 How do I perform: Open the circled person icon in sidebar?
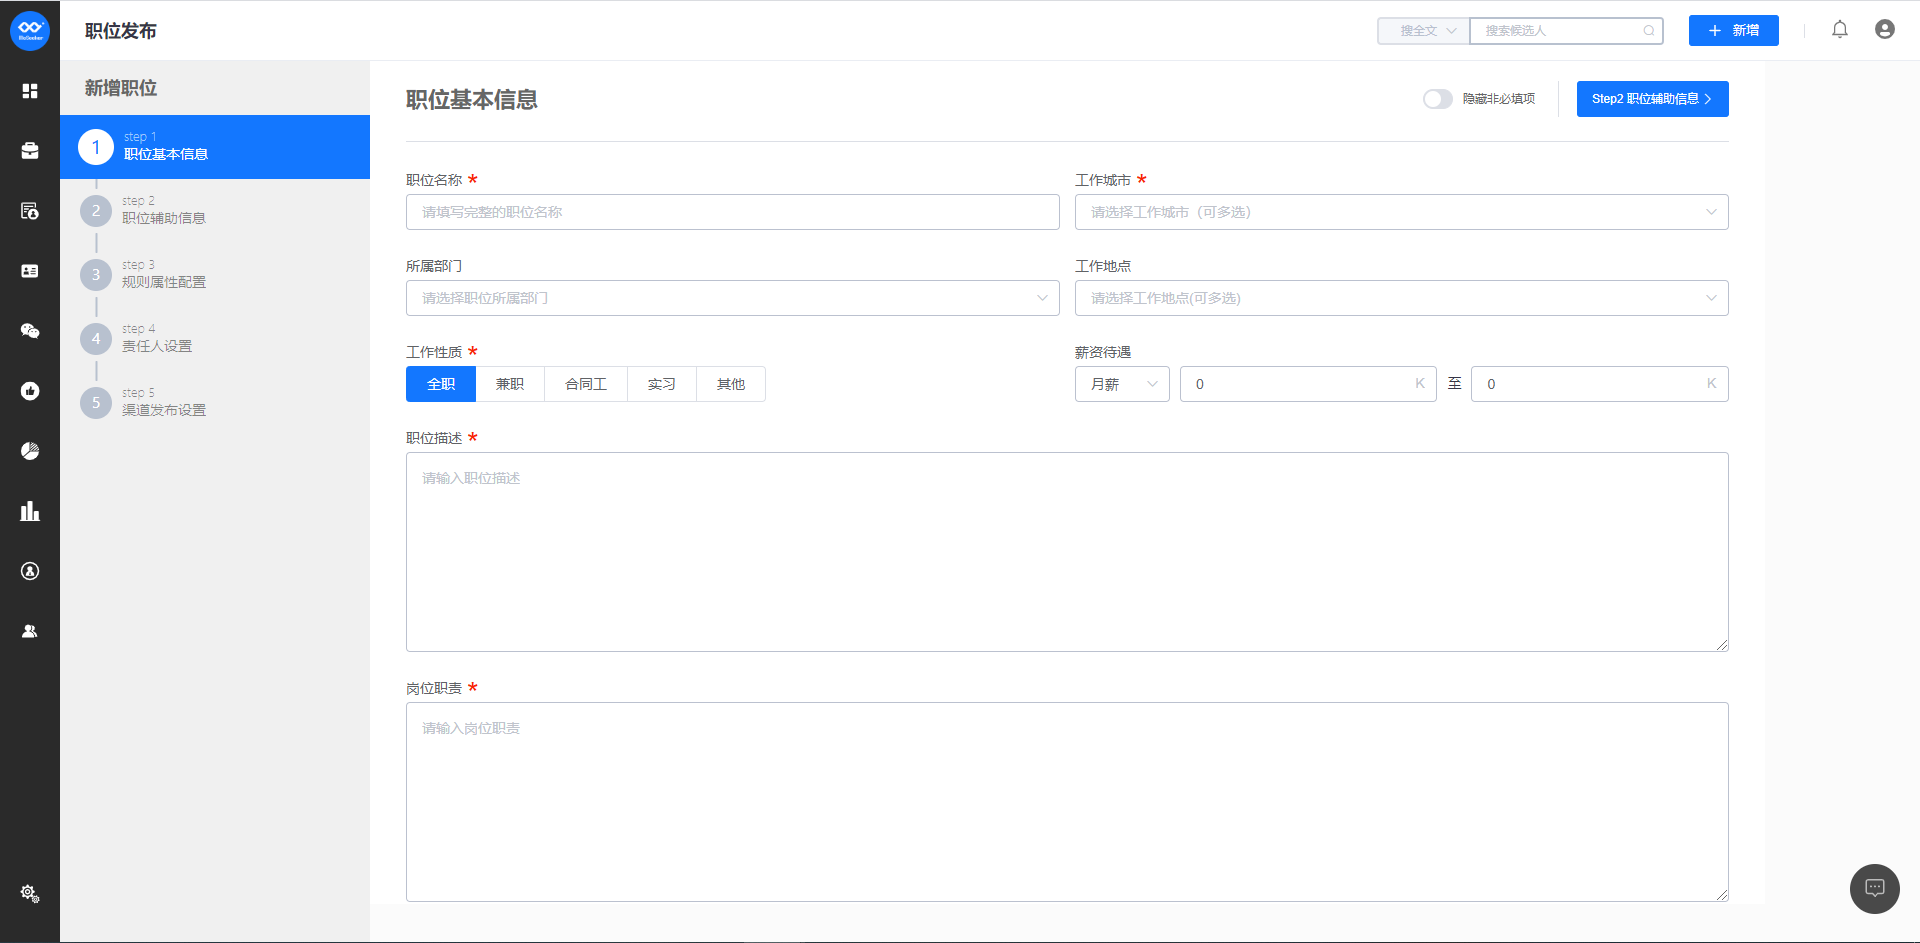click(30, 571)
